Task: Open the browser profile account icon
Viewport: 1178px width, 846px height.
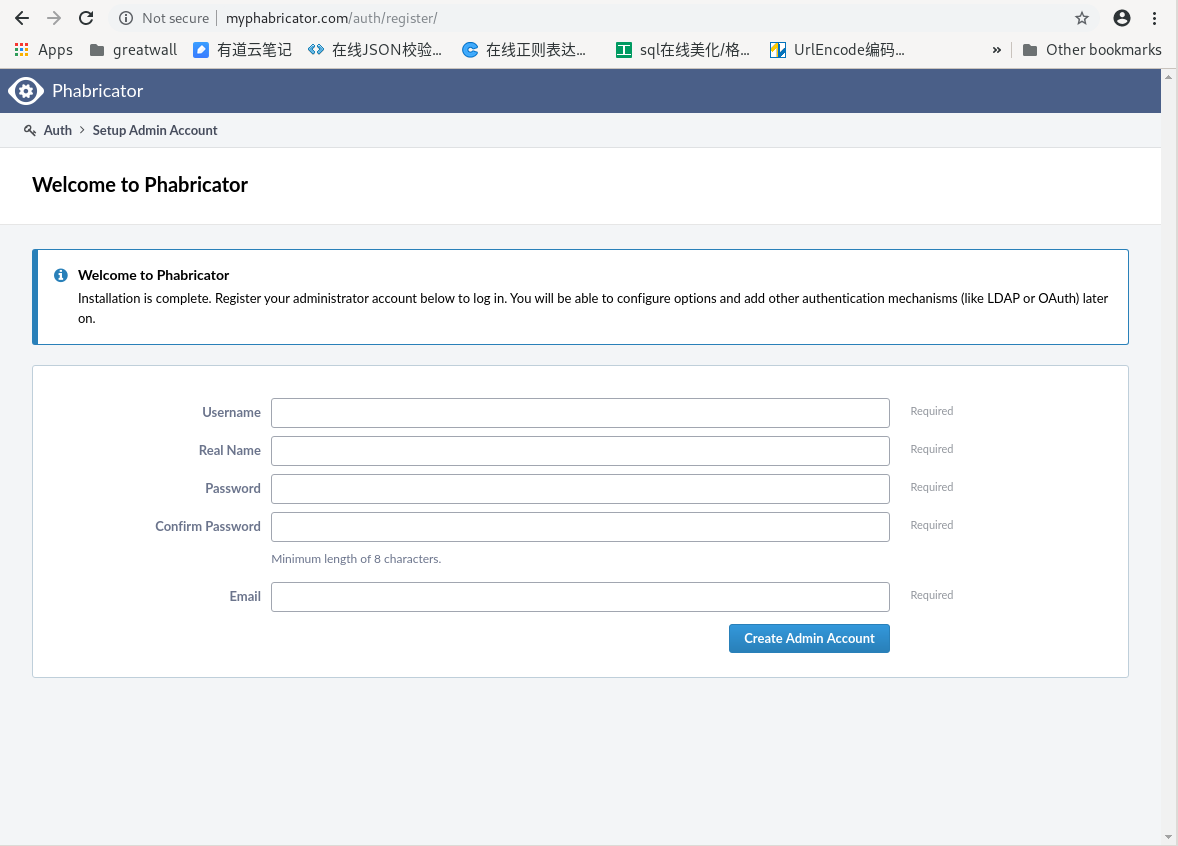Action: (x=1121, y=17)
